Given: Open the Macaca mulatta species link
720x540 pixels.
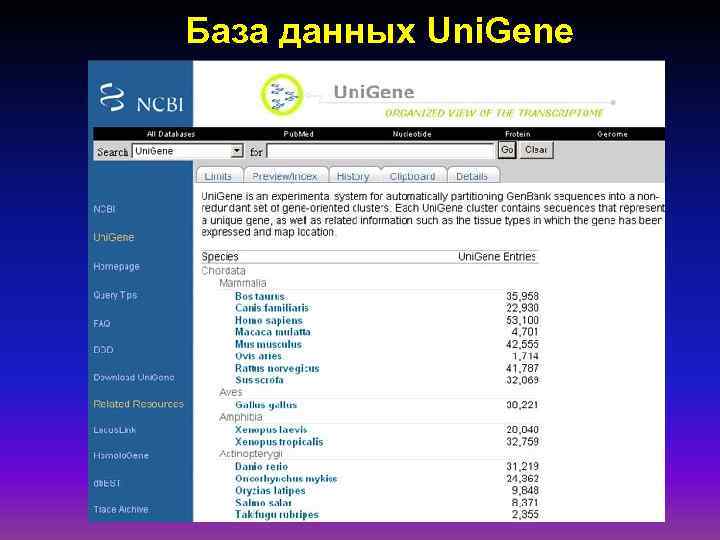Looking at the screenshot, I should point(272,332).
